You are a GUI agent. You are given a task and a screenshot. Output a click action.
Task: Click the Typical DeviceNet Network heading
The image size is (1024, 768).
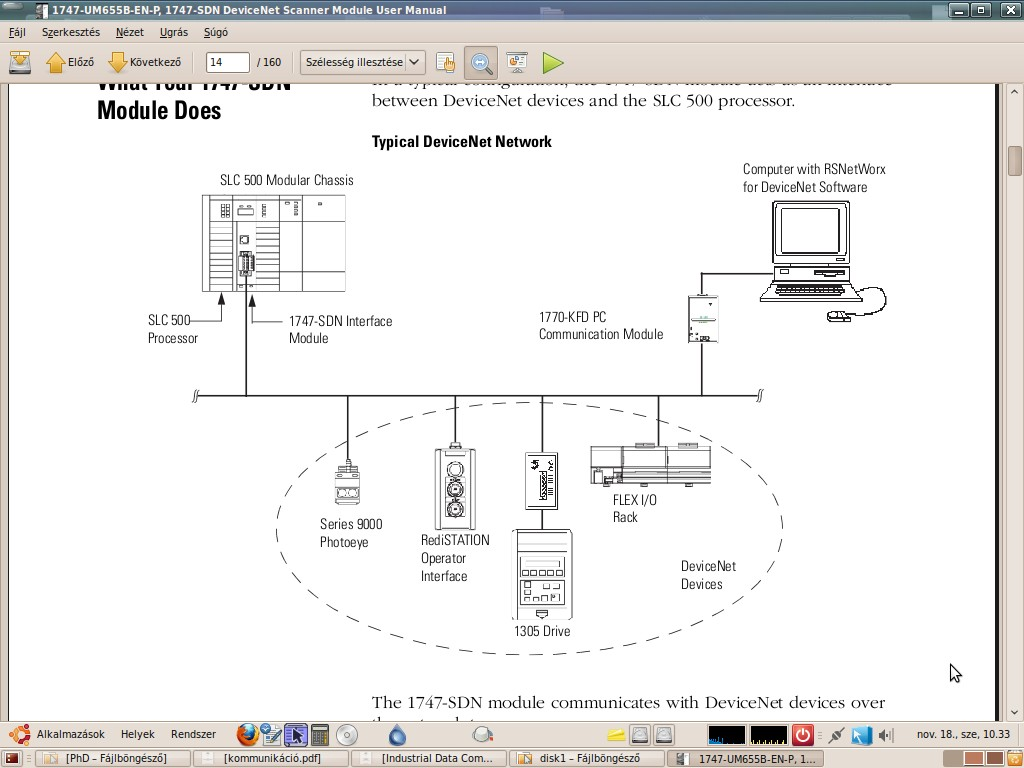click(462, 142)
